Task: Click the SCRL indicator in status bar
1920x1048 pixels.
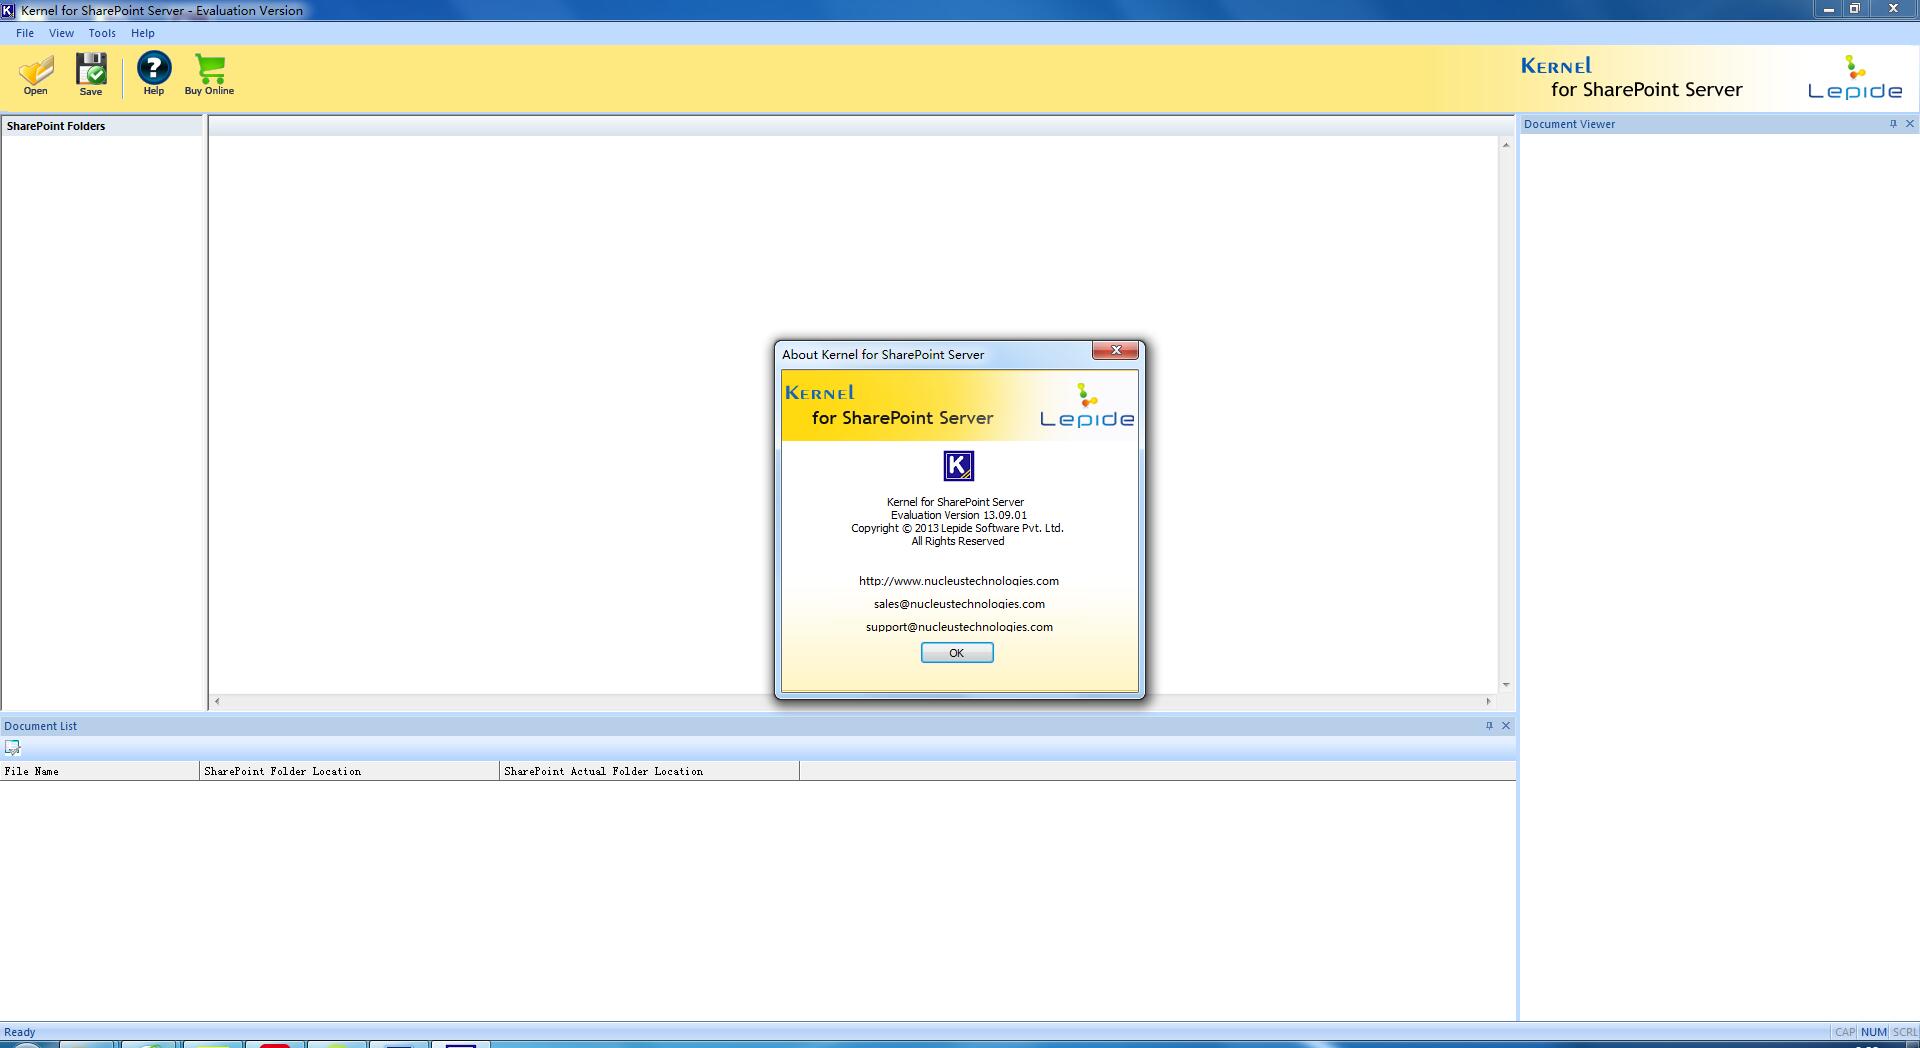Action: (x=1905, y=1032)
